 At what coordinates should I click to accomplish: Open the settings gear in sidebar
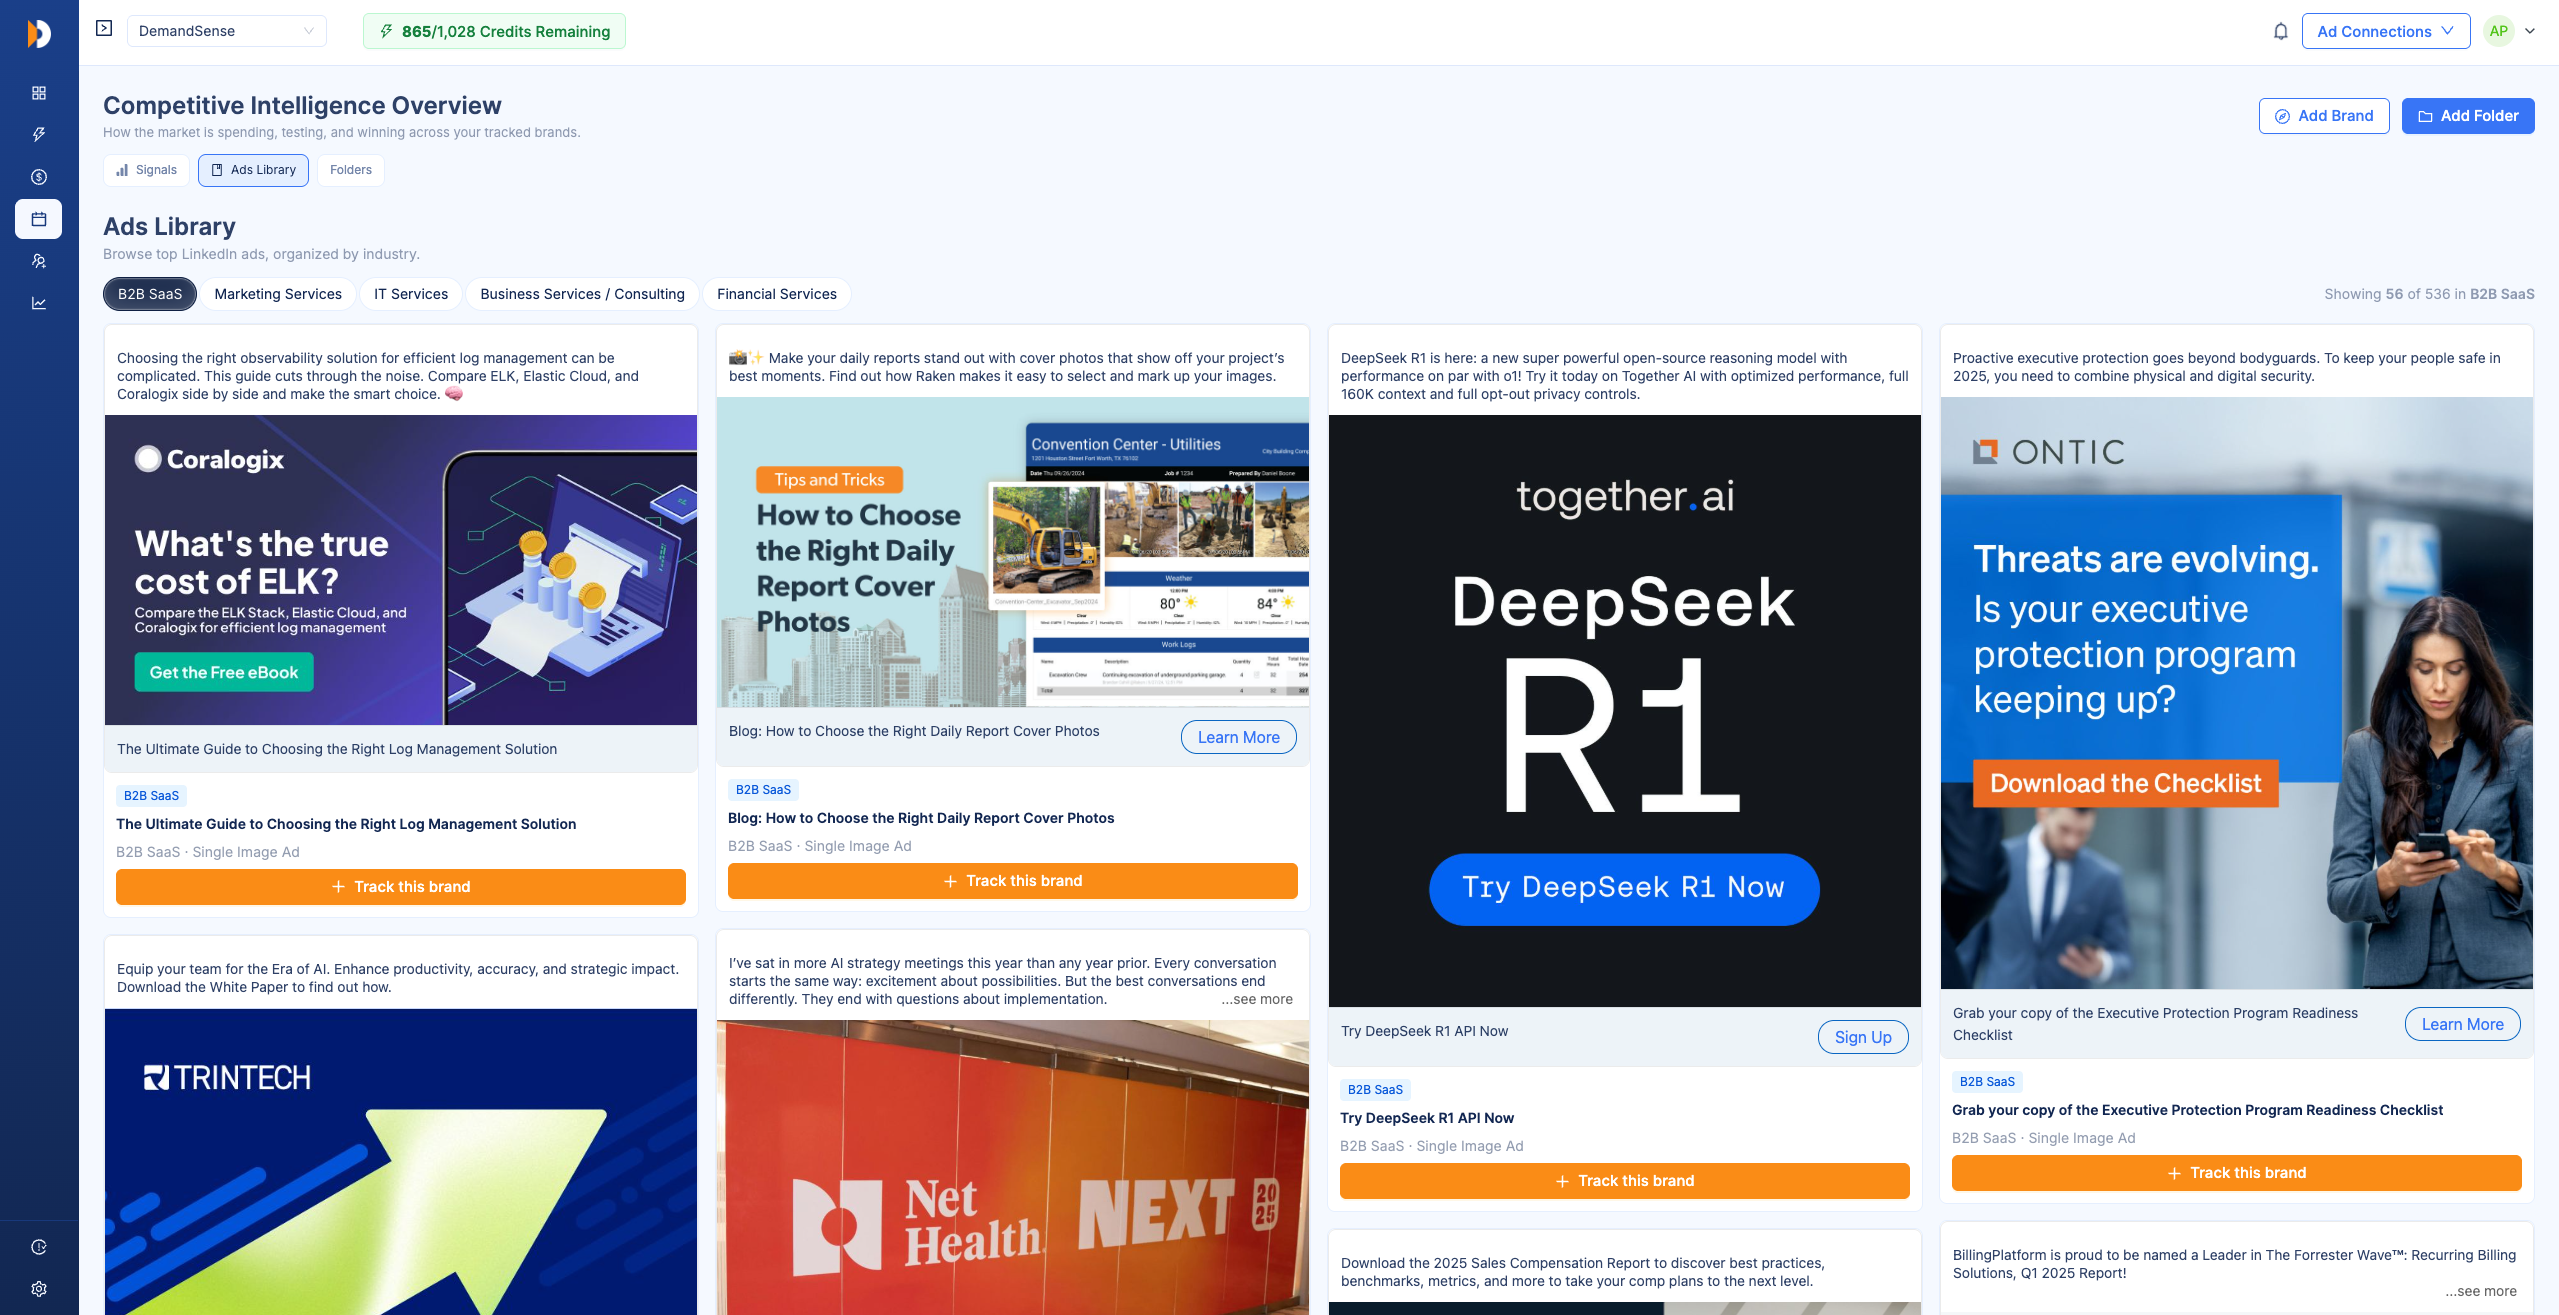(39, 1289)
